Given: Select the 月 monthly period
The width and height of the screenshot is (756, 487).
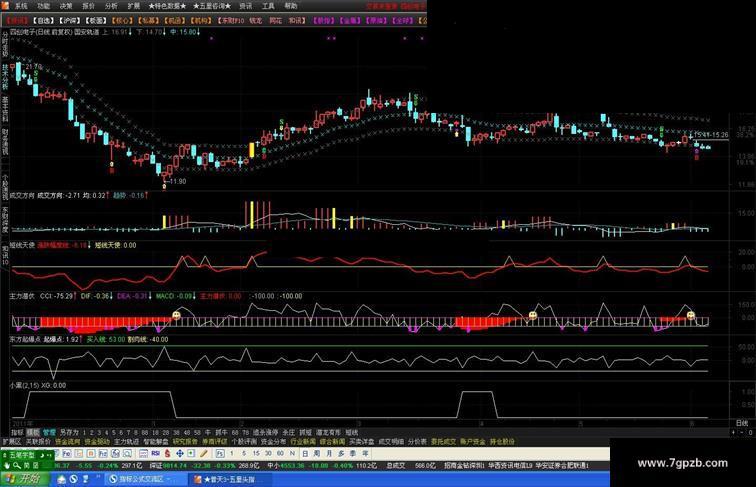Looking at the screenshot, I should click(x=329, y=453).
